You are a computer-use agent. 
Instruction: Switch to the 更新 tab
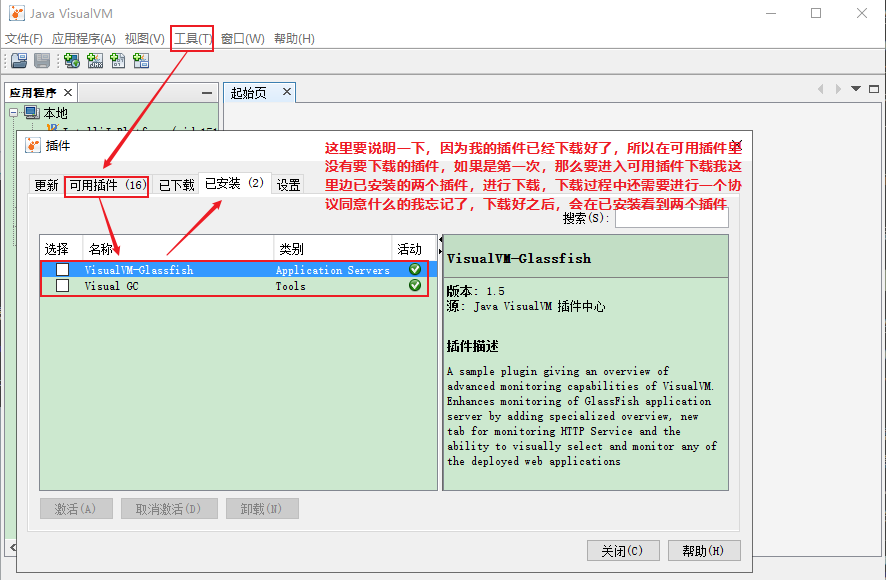click(46, 185)
